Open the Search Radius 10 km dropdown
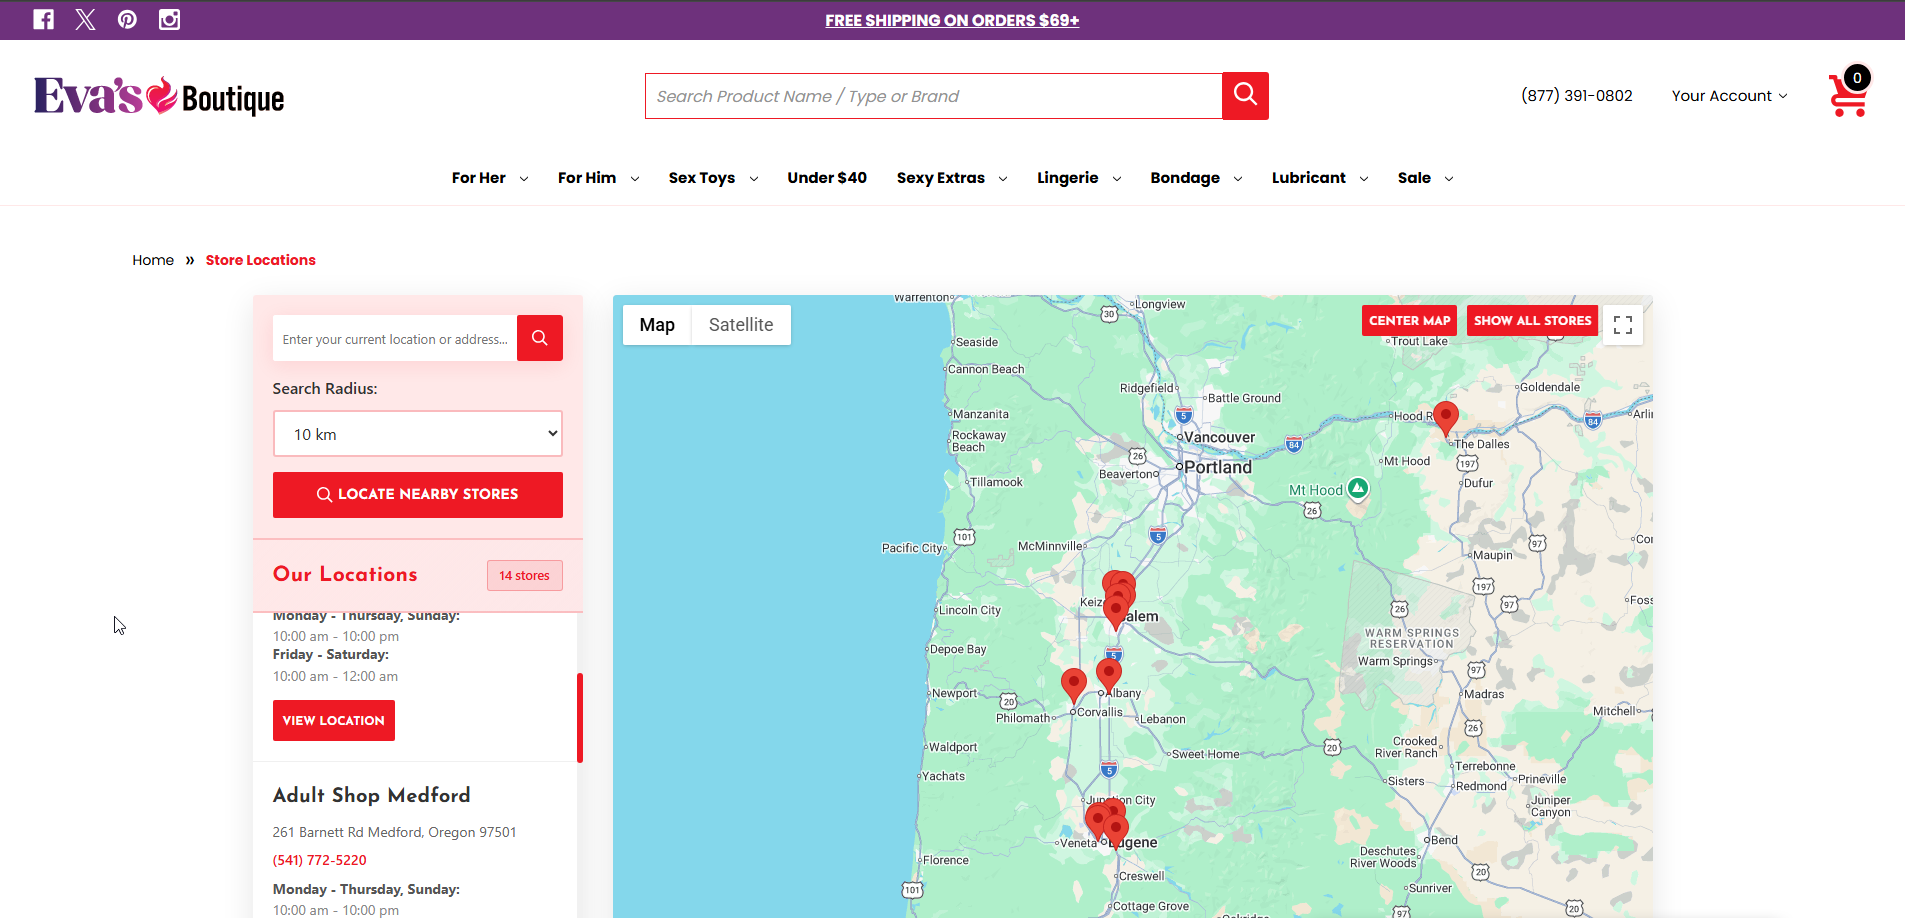Image resolution: width=1905 pixels, height=918 pixels. [x=418, y=434]
